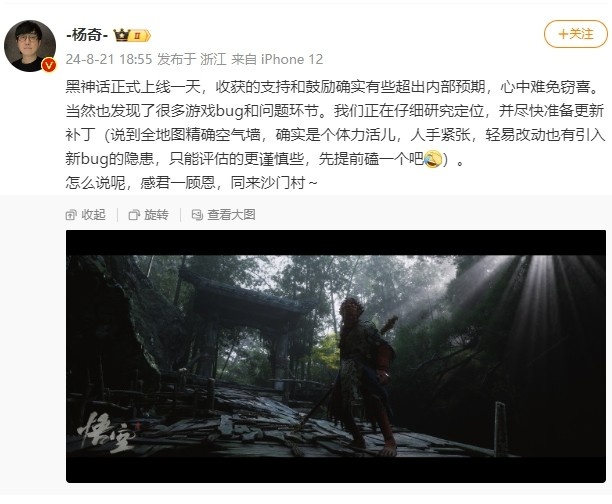Click the laughing-crying emoji in post

(432, 159)
